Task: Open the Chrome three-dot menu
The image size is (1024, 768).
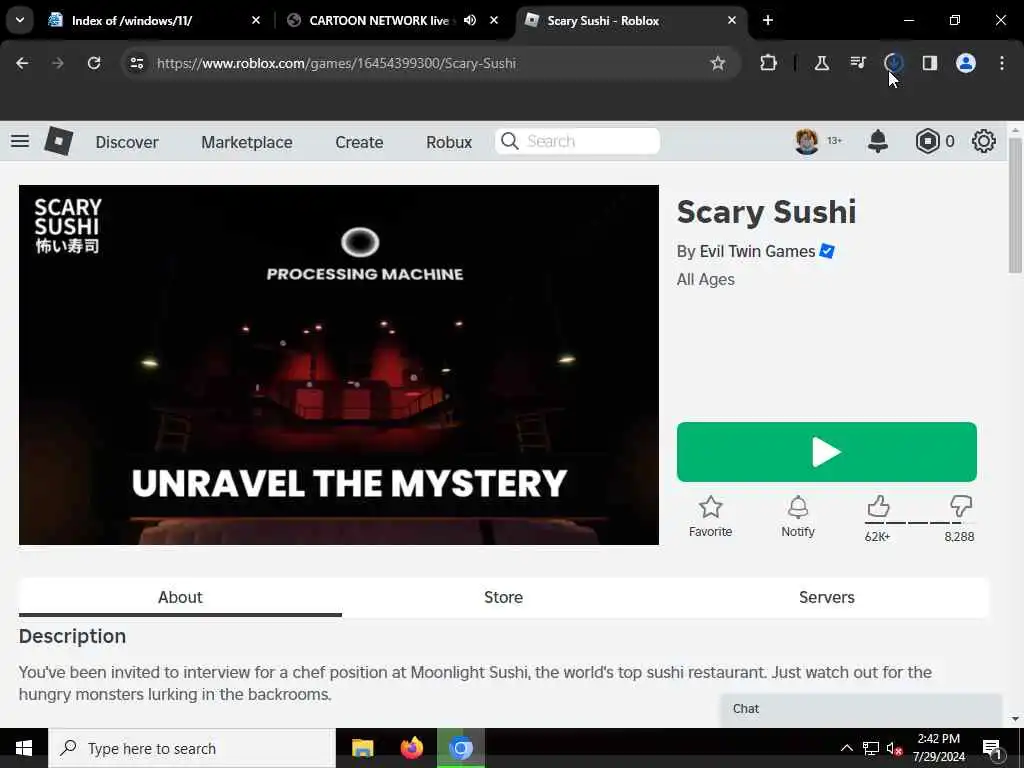Action: tap(1002, 63)
